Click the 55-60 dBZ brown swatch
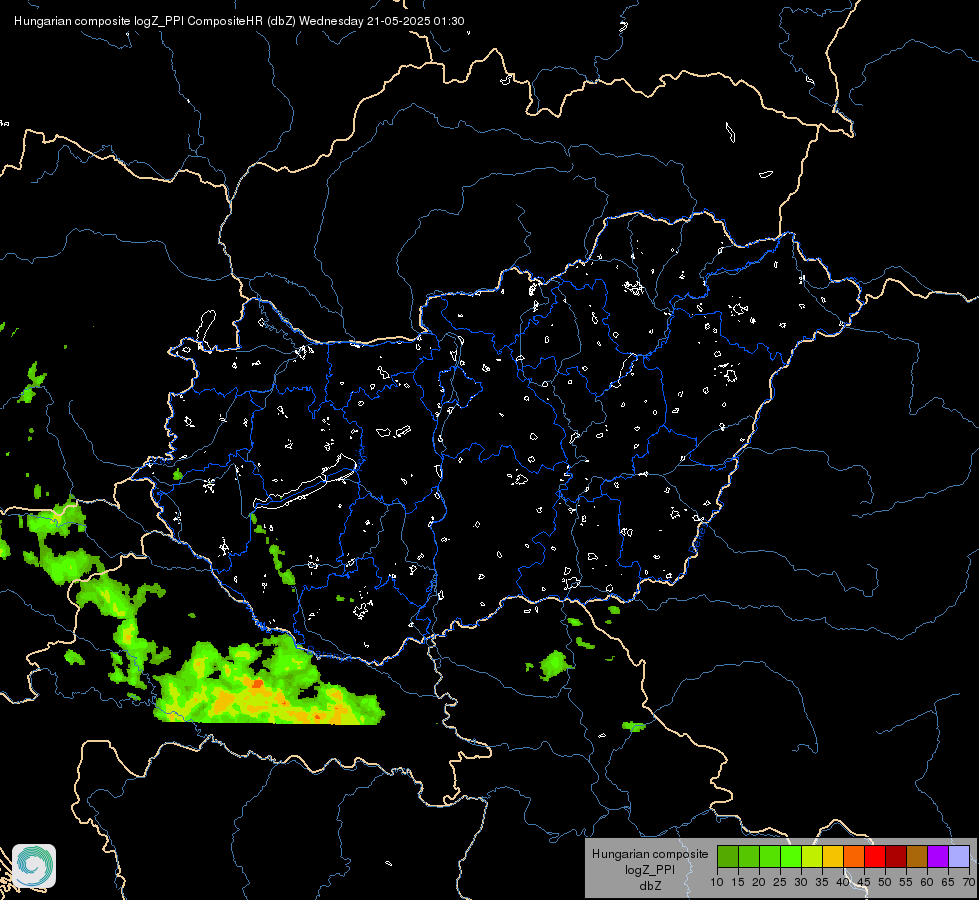 917,856
